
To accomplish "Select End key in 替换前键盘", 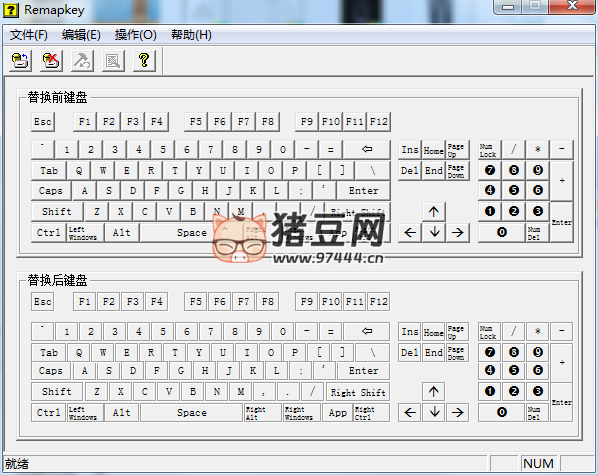I will click(434, 171).
